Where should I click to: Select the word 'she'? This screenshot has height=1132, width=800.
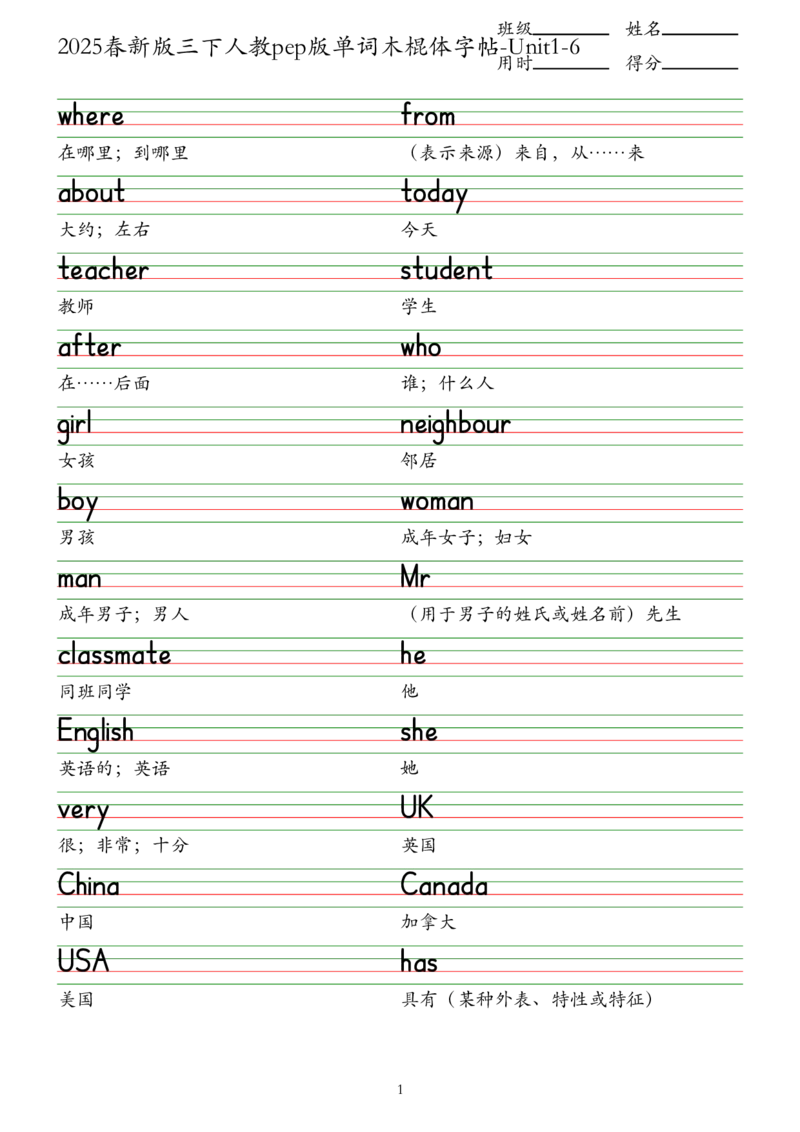(x=420, y=733)
